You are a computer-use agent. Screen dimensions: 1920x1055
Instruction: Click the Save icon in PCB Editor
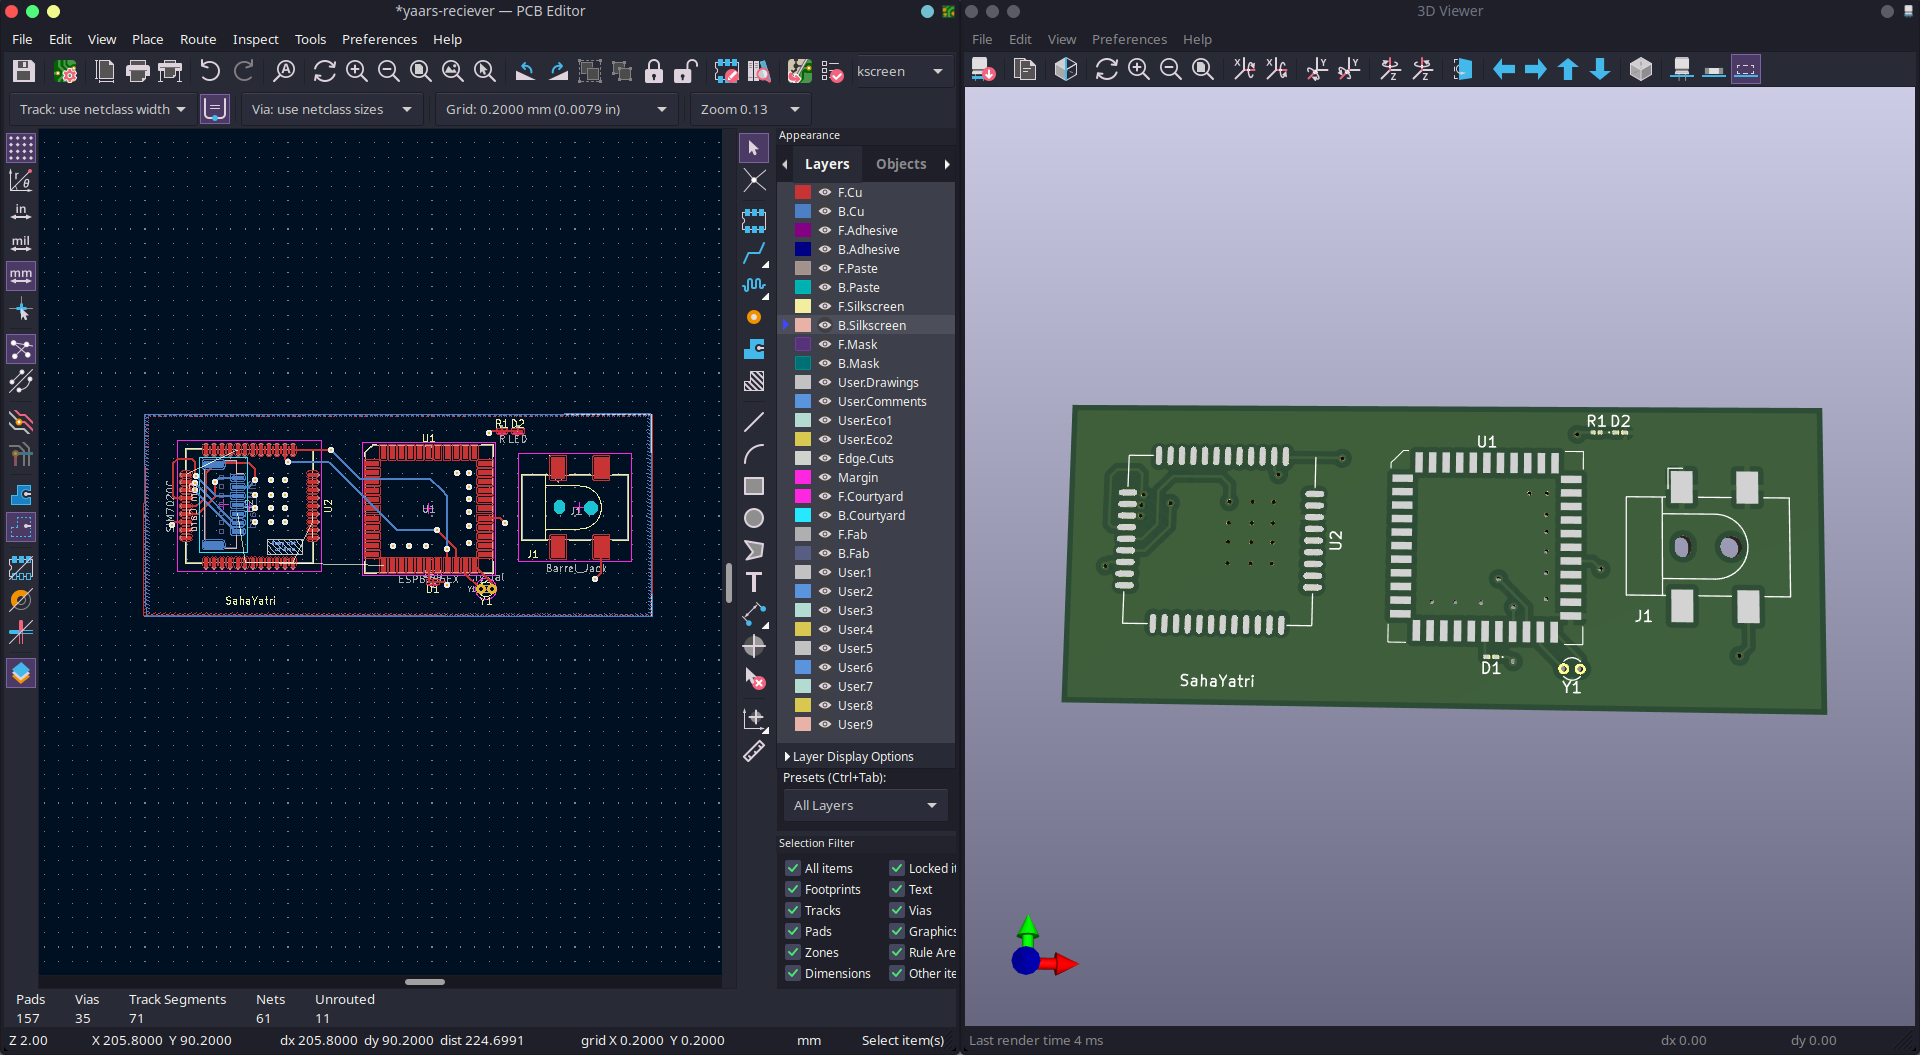24,71
